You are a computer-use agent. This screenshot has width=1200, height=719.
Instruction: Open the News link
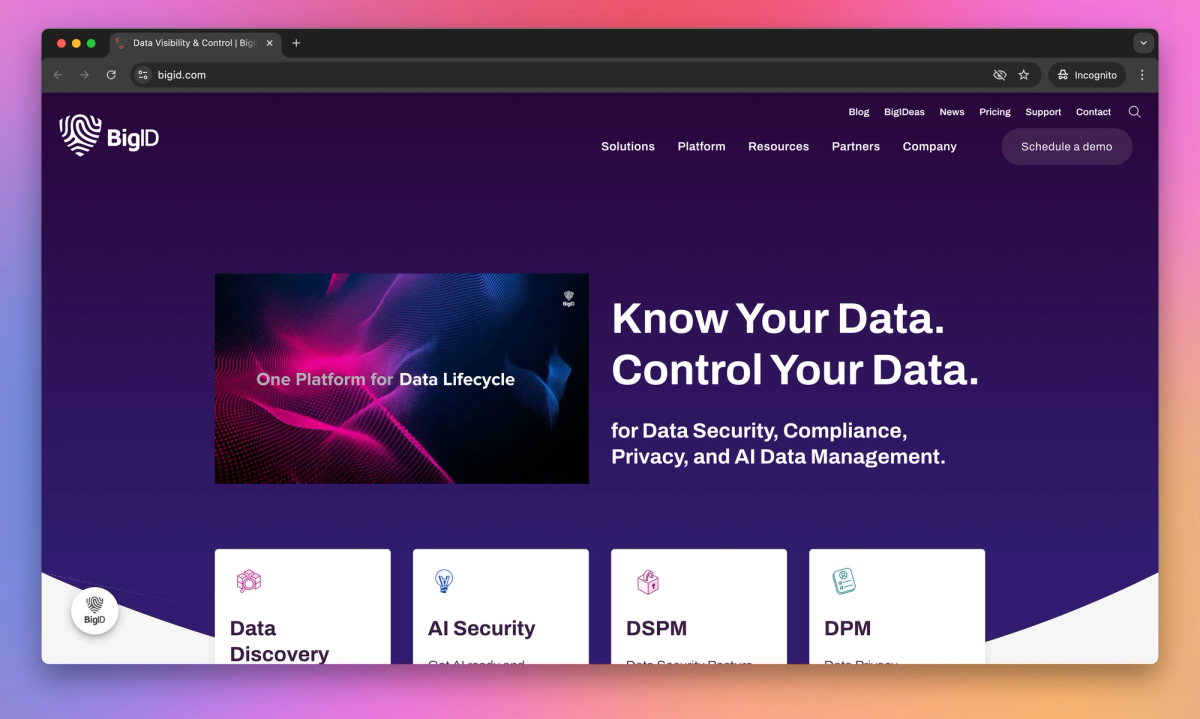pos(952,112)
